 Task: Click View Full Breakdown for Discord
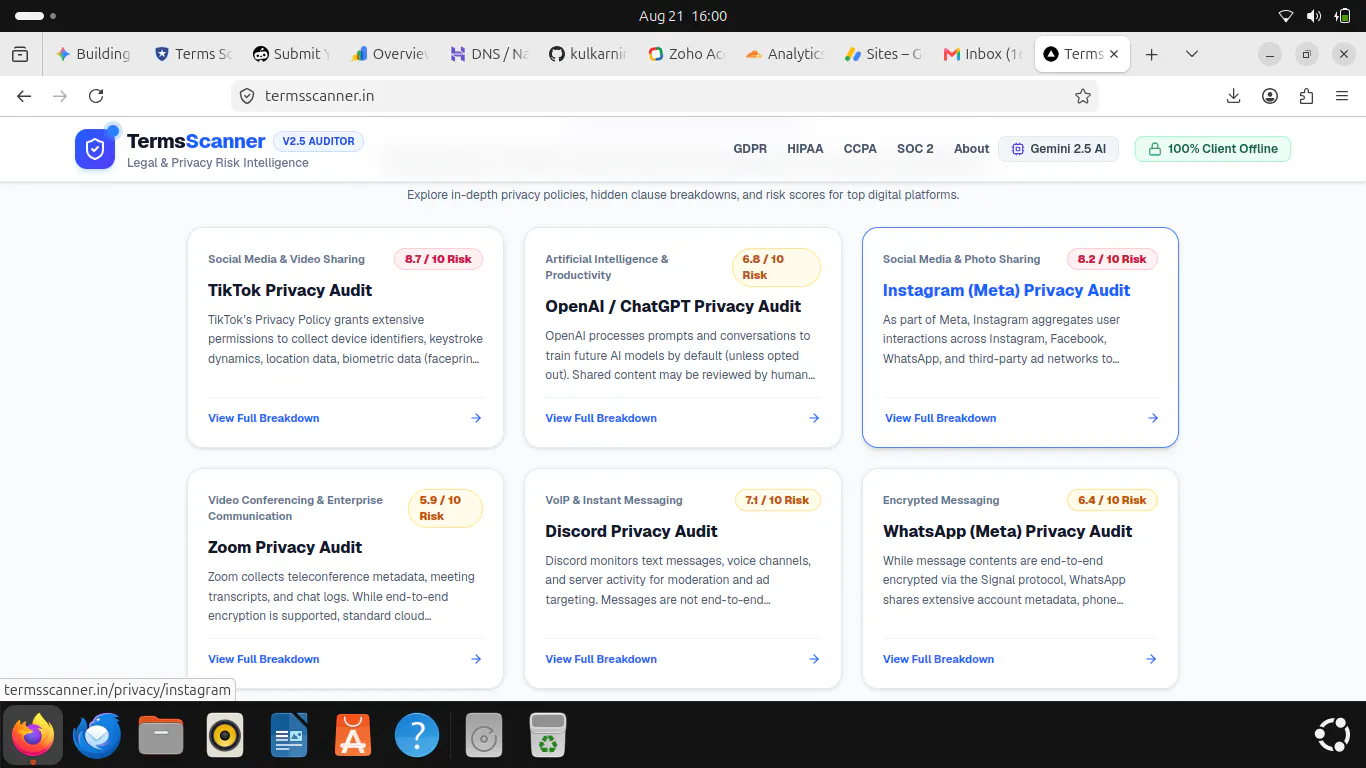tap(601, 659)
